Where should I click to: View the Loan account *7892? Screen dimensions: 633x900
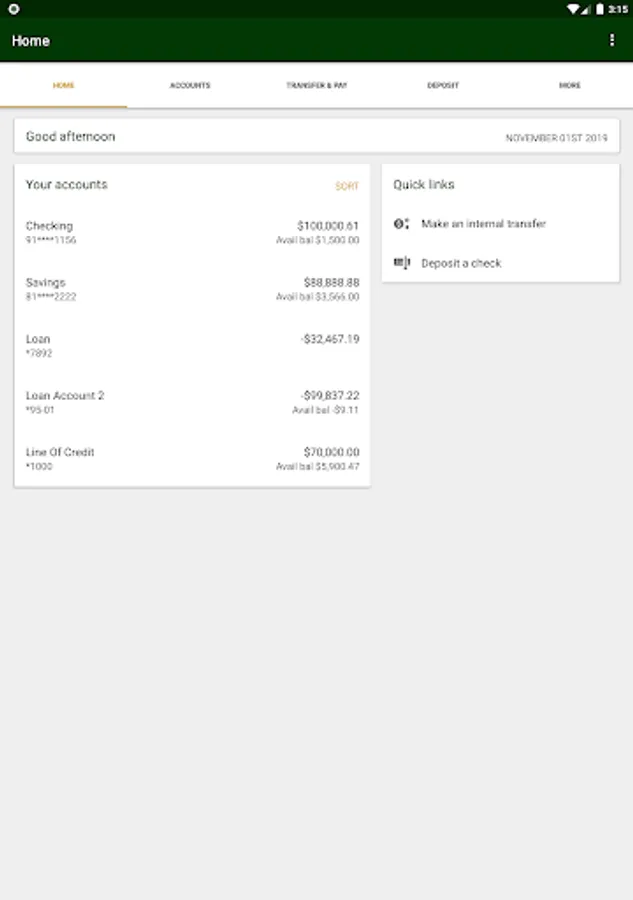click(192, 346)
